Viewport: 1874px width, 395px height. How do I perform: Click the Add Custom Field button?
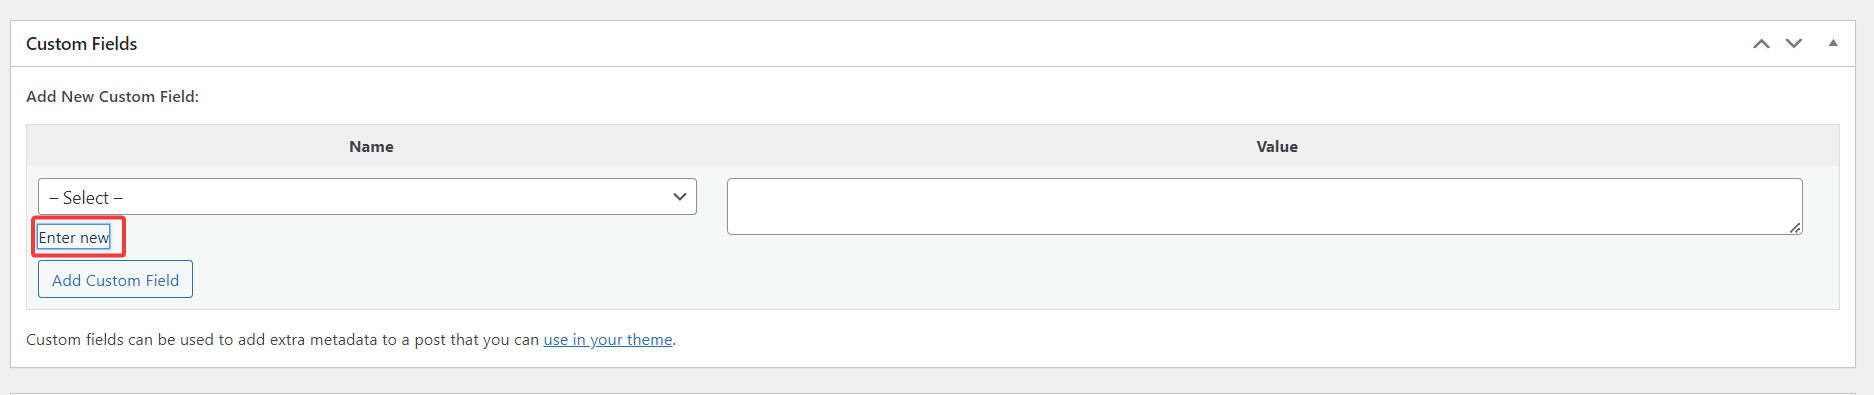coord(115,280)
